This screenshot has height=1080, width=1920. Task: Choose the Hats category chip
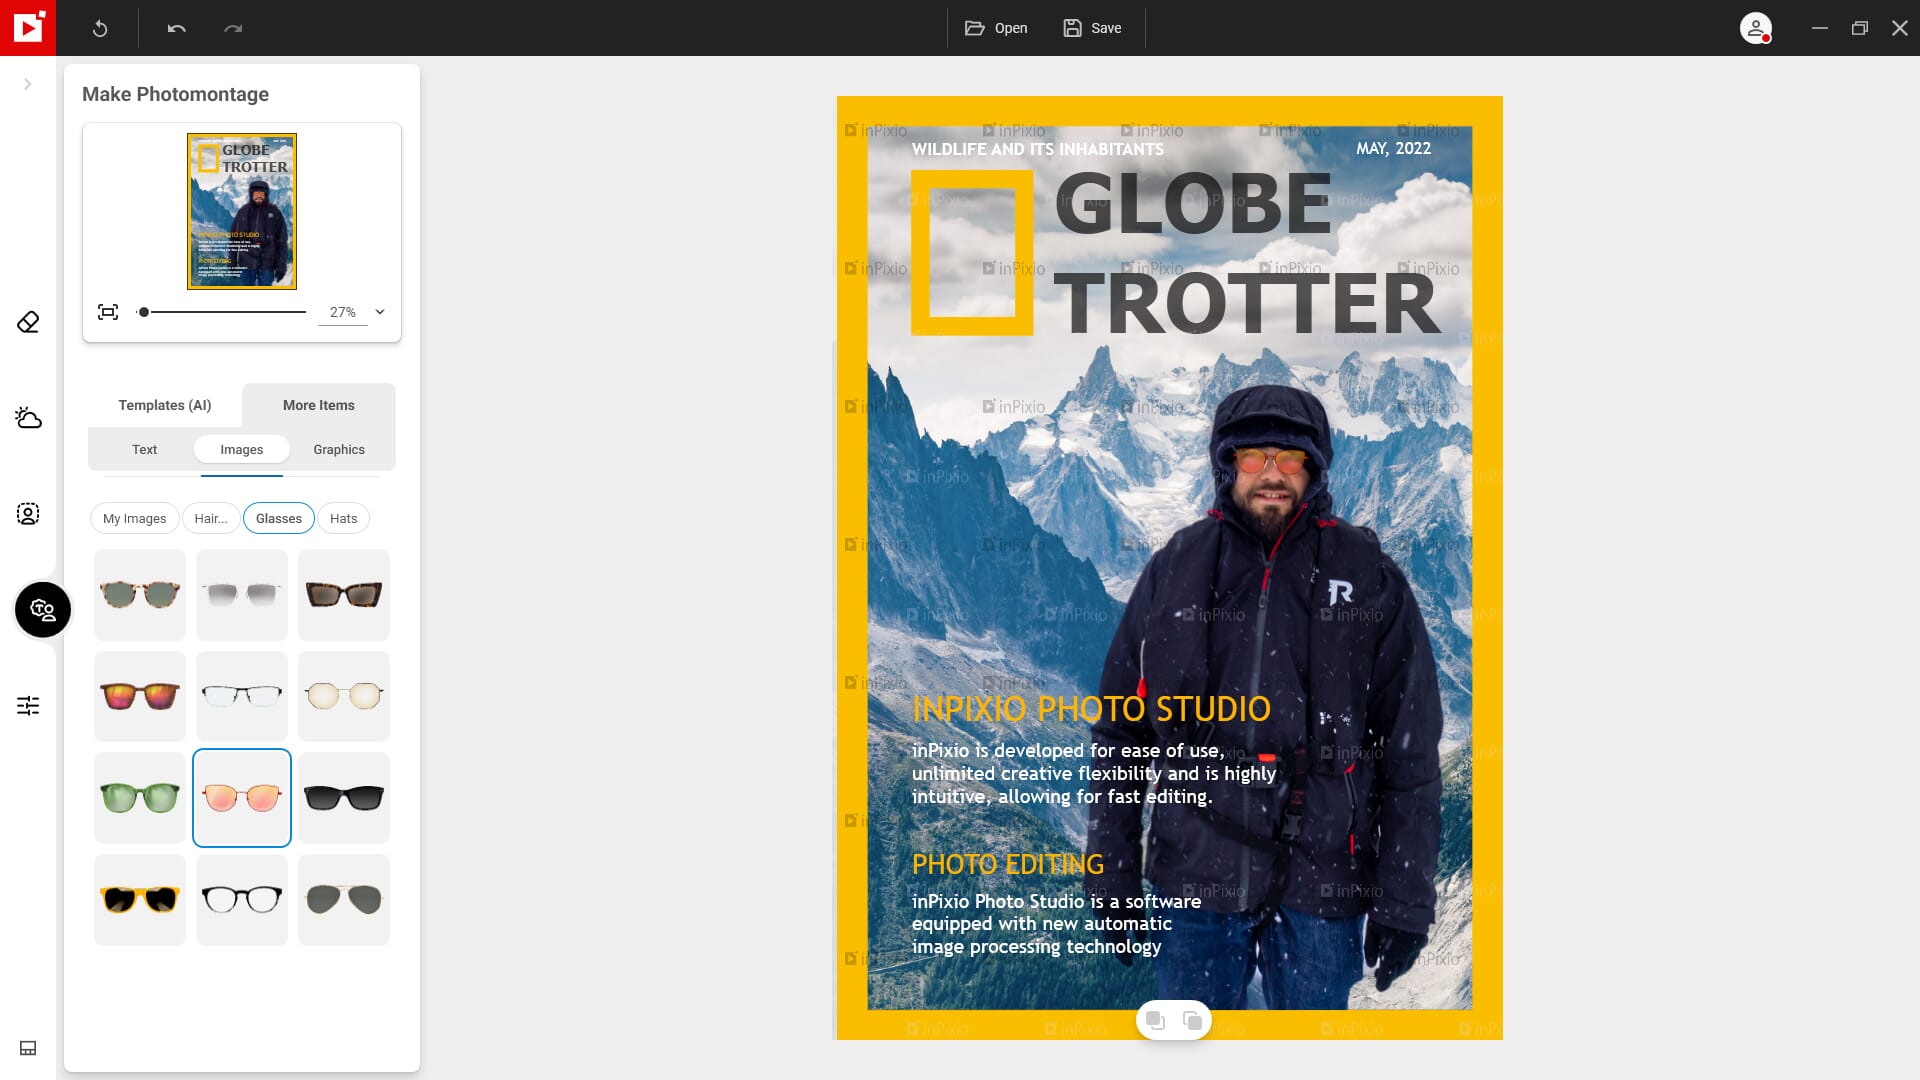pos(344,519)
